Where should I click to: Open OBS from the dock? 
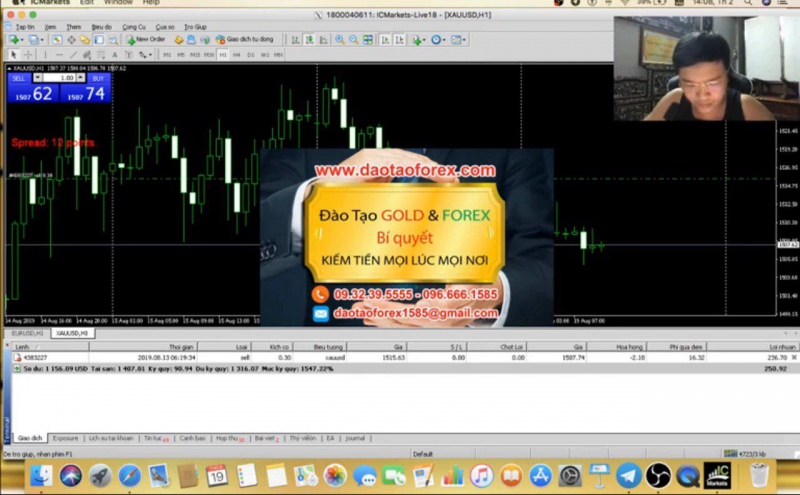pyautogui.click(x=658, y=476)
